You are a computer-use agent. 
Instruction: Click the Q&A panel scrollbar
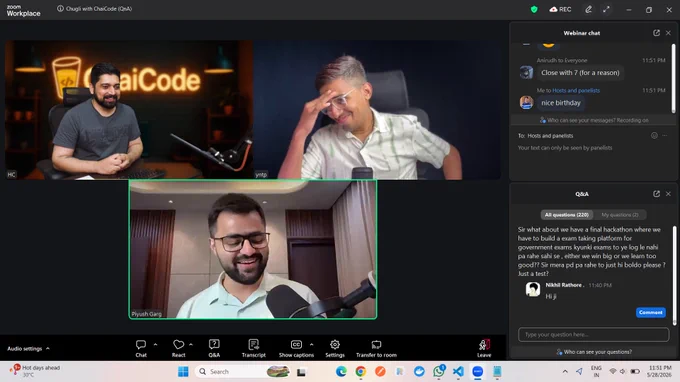point(674,275)
